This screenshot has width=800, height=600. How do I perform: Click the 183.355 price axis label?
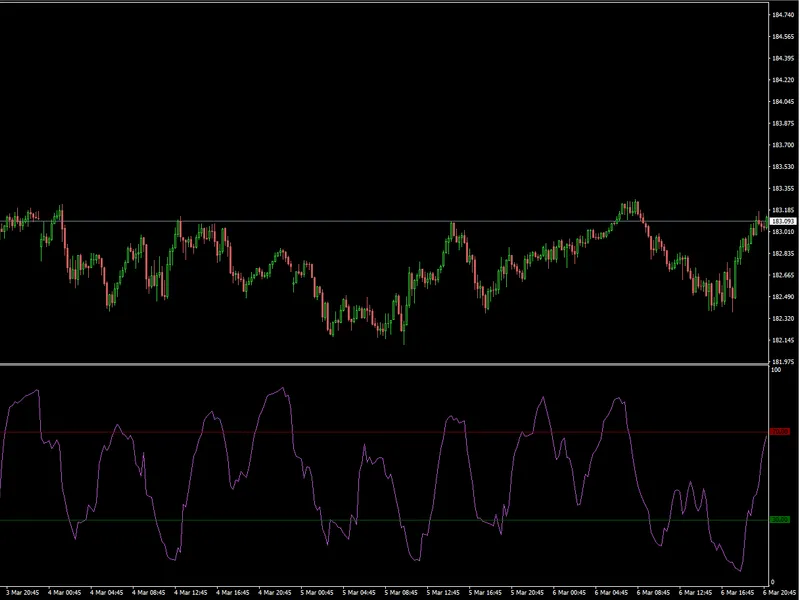[783, 188]
